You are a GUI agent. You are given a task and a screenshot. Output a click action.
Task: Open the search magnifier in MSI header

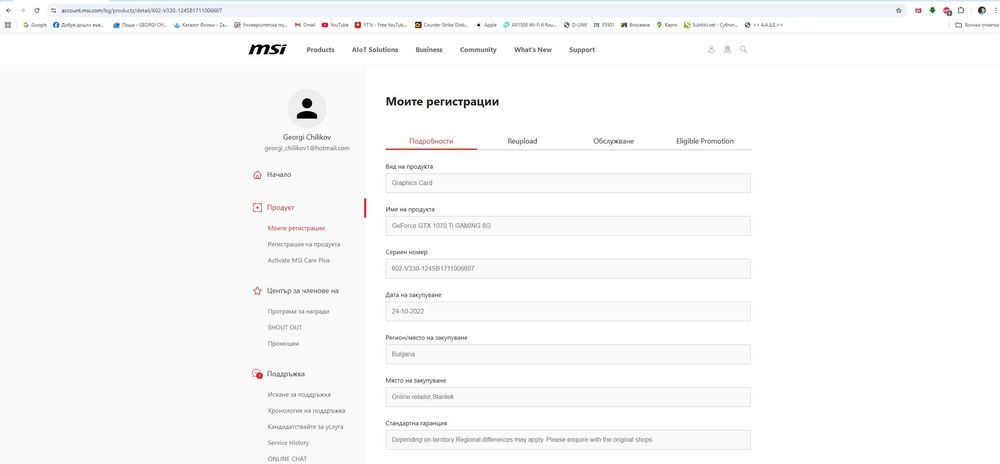coord(743,49)
